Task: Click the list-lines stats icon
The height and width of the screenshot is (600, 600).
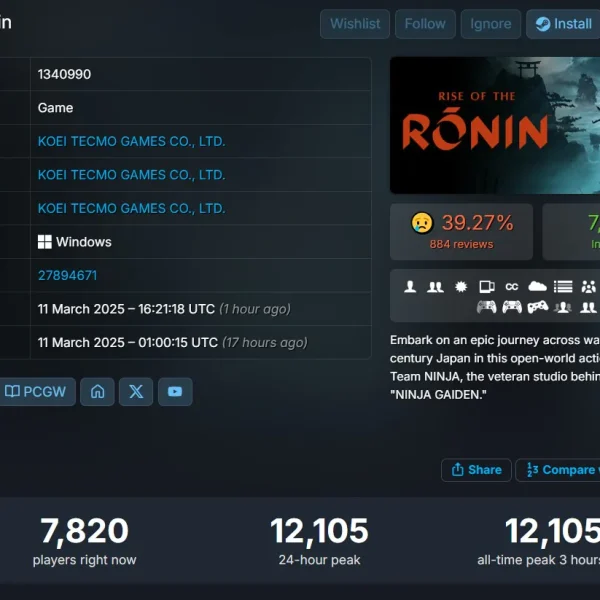Action: pyautogui.click(x=563, y=286)
